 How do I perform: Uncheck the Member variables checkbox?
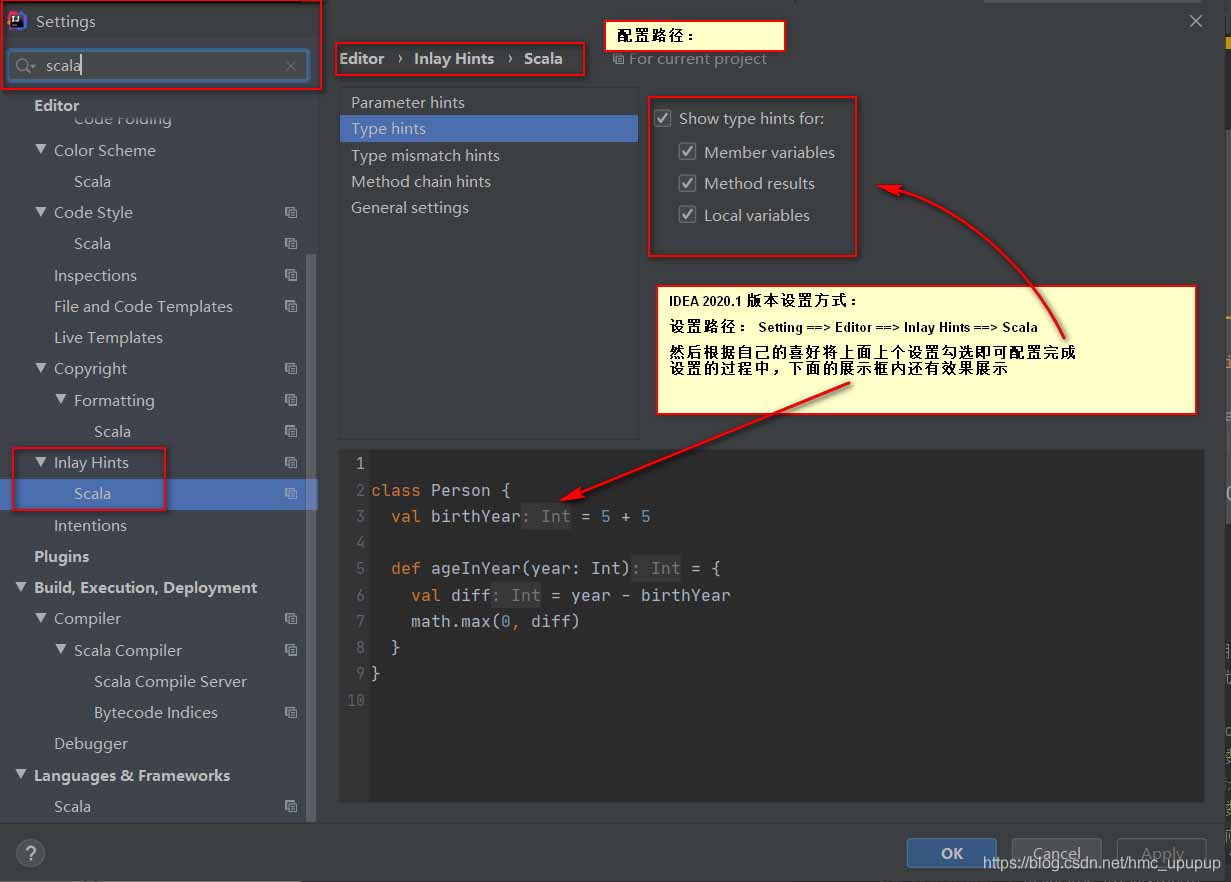pyautogui.click(x=687, y=152)
